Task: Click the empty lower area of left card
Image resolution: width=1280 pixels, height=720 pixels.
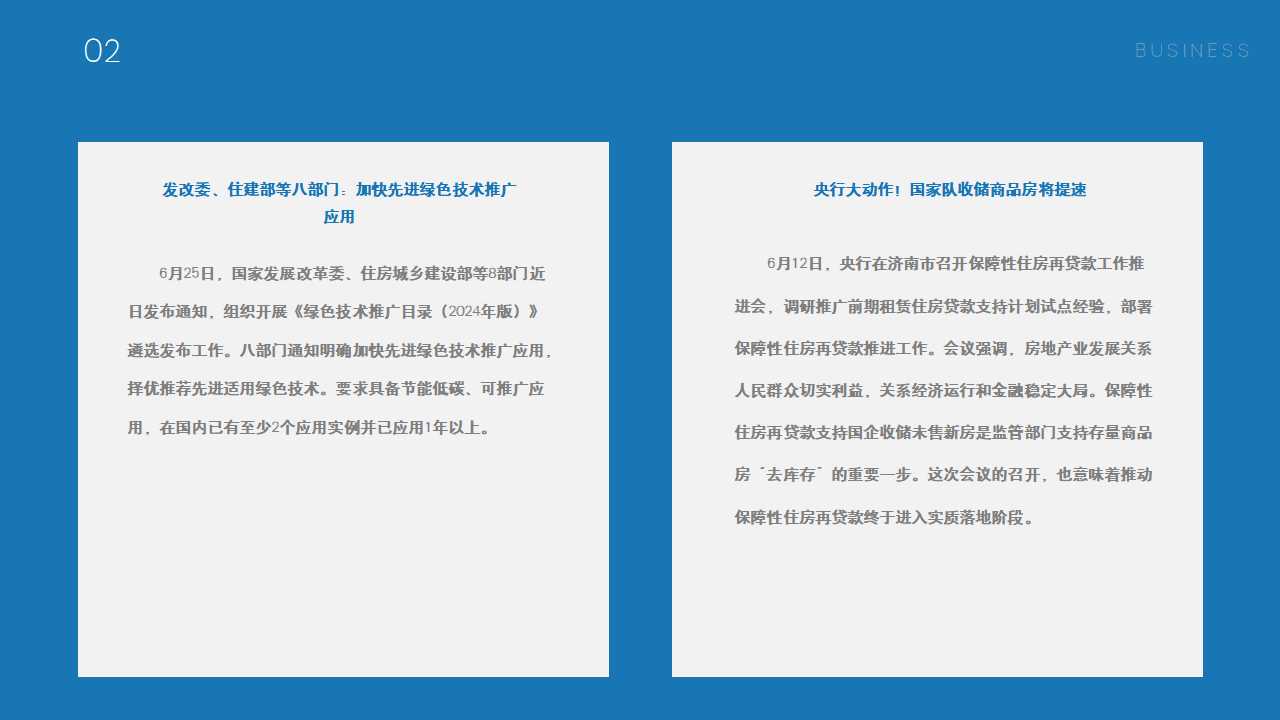Action: click(x=343, y=570)
